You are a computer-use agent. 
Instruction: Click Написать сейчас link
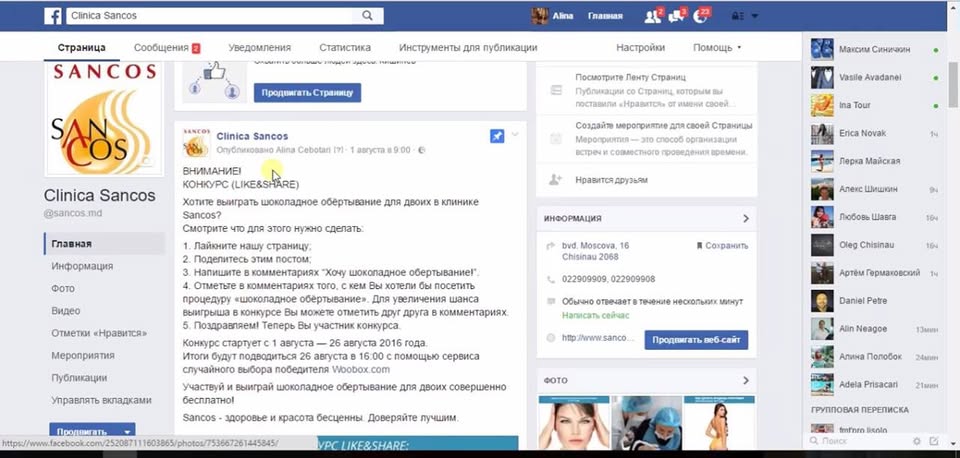point(596,315)
